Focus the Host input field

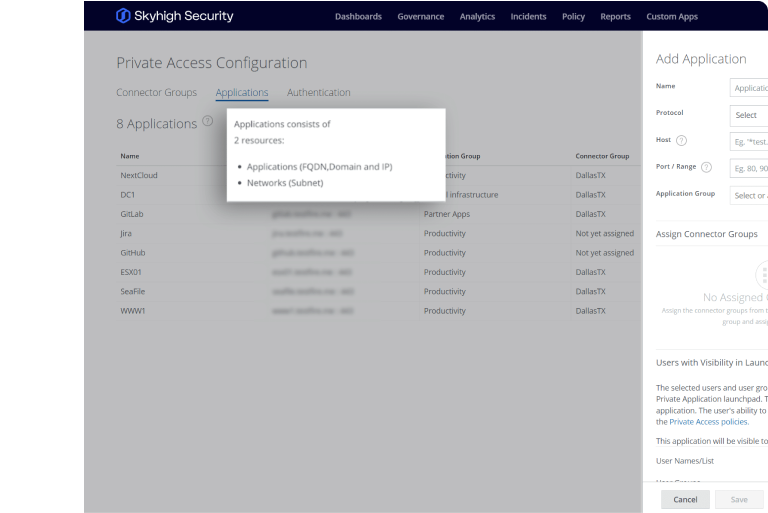pos(748,142)
